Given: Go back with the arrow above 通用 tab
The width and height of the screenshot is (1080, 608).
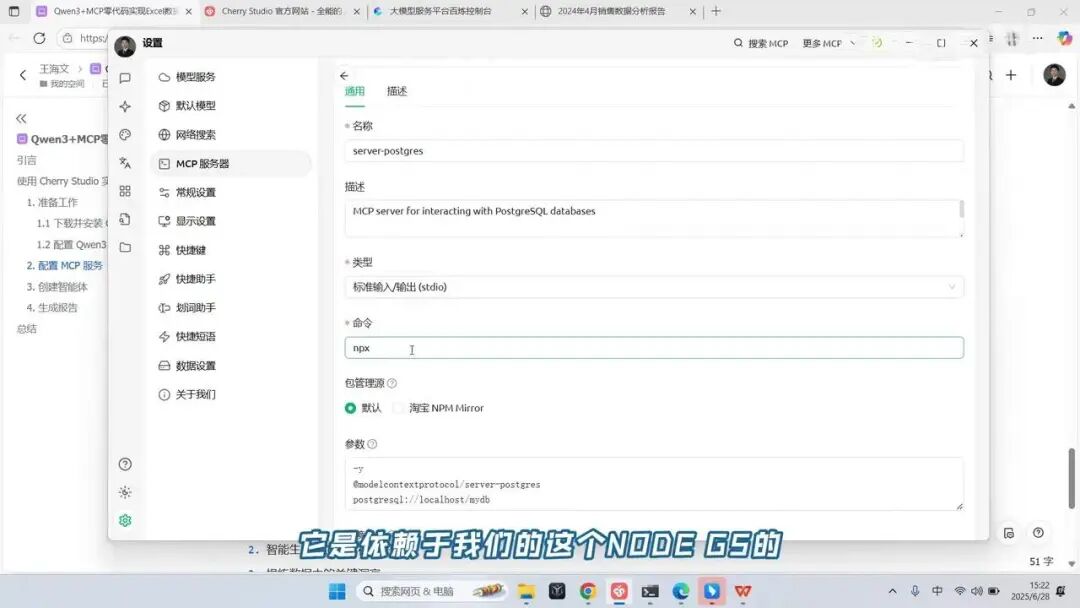Looking at the screenshot, I should pos(344,76).
